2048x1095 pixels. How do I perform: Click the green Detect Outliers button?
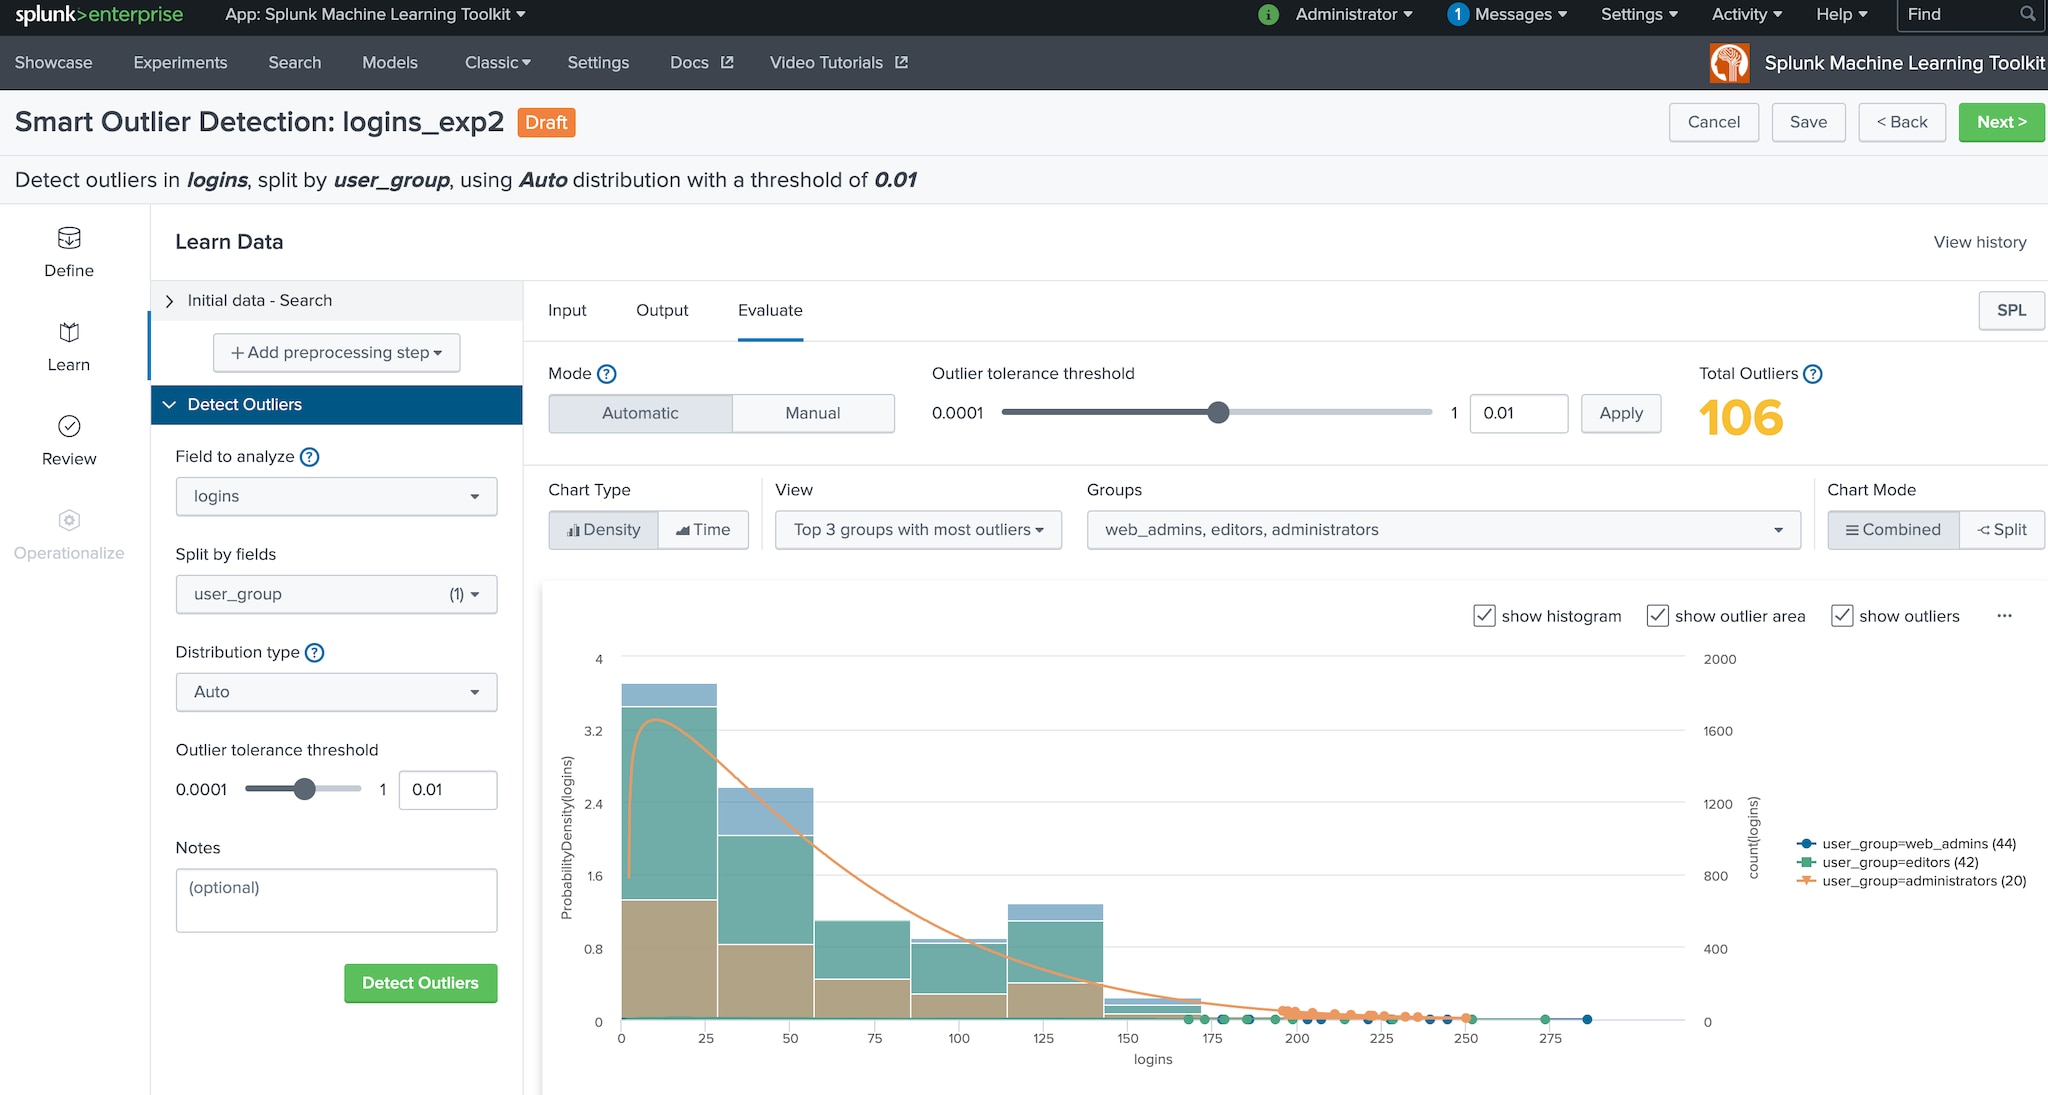point(420,983)
